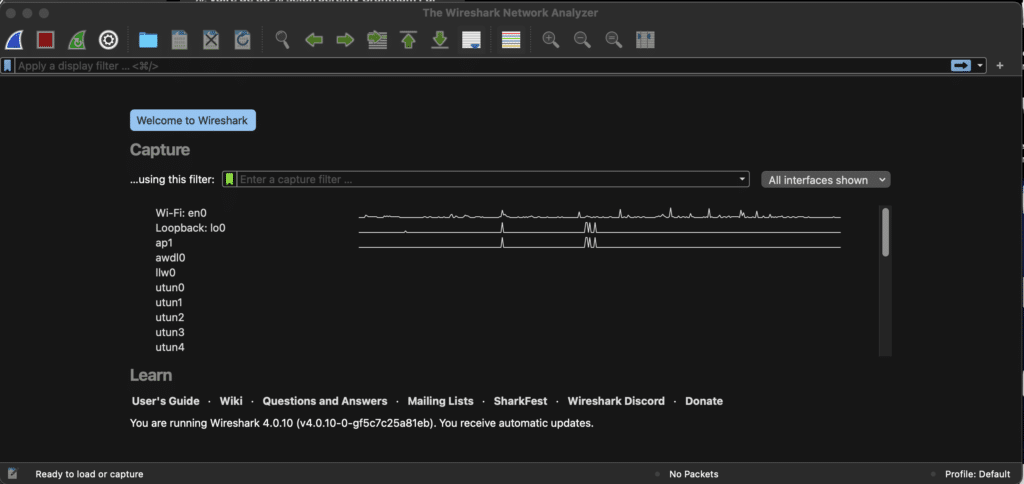Open Questions and Answers link
Image resolution: width=1024 pixels, height=484 pixels.
pyautogui.click(x=325, y=401)
